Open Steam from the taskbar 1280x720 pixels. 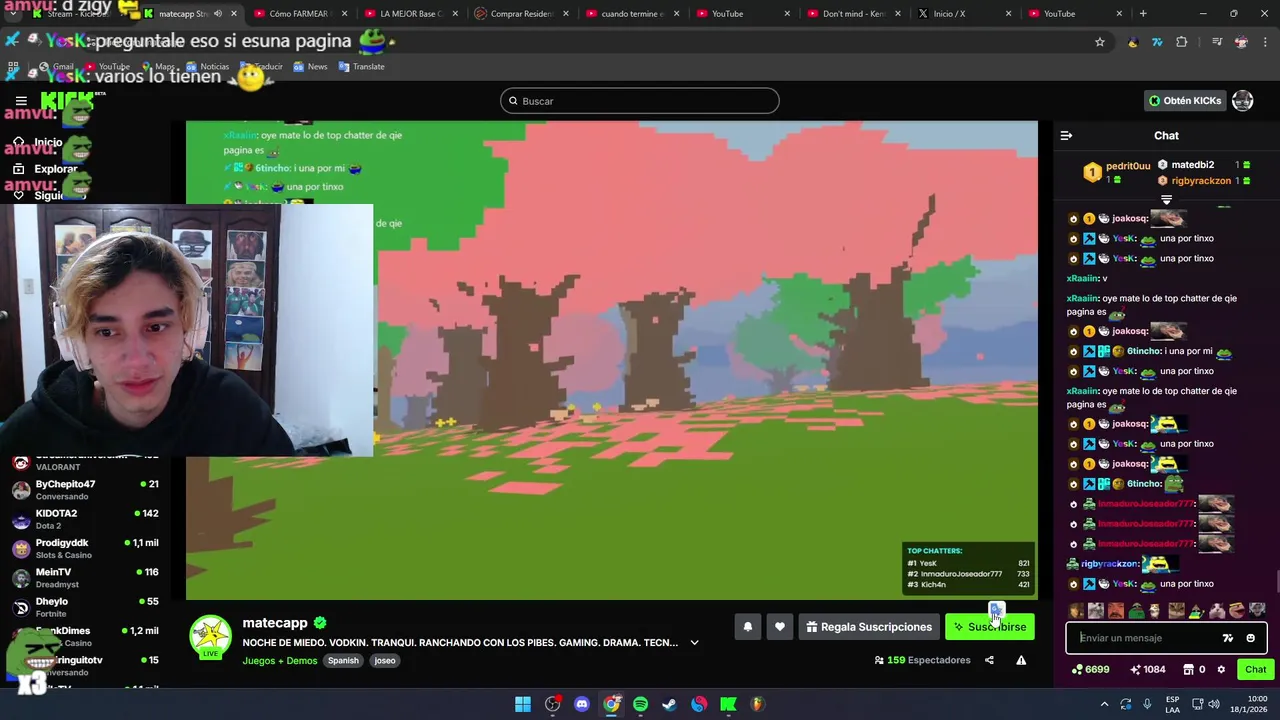(x=669, y=704)
